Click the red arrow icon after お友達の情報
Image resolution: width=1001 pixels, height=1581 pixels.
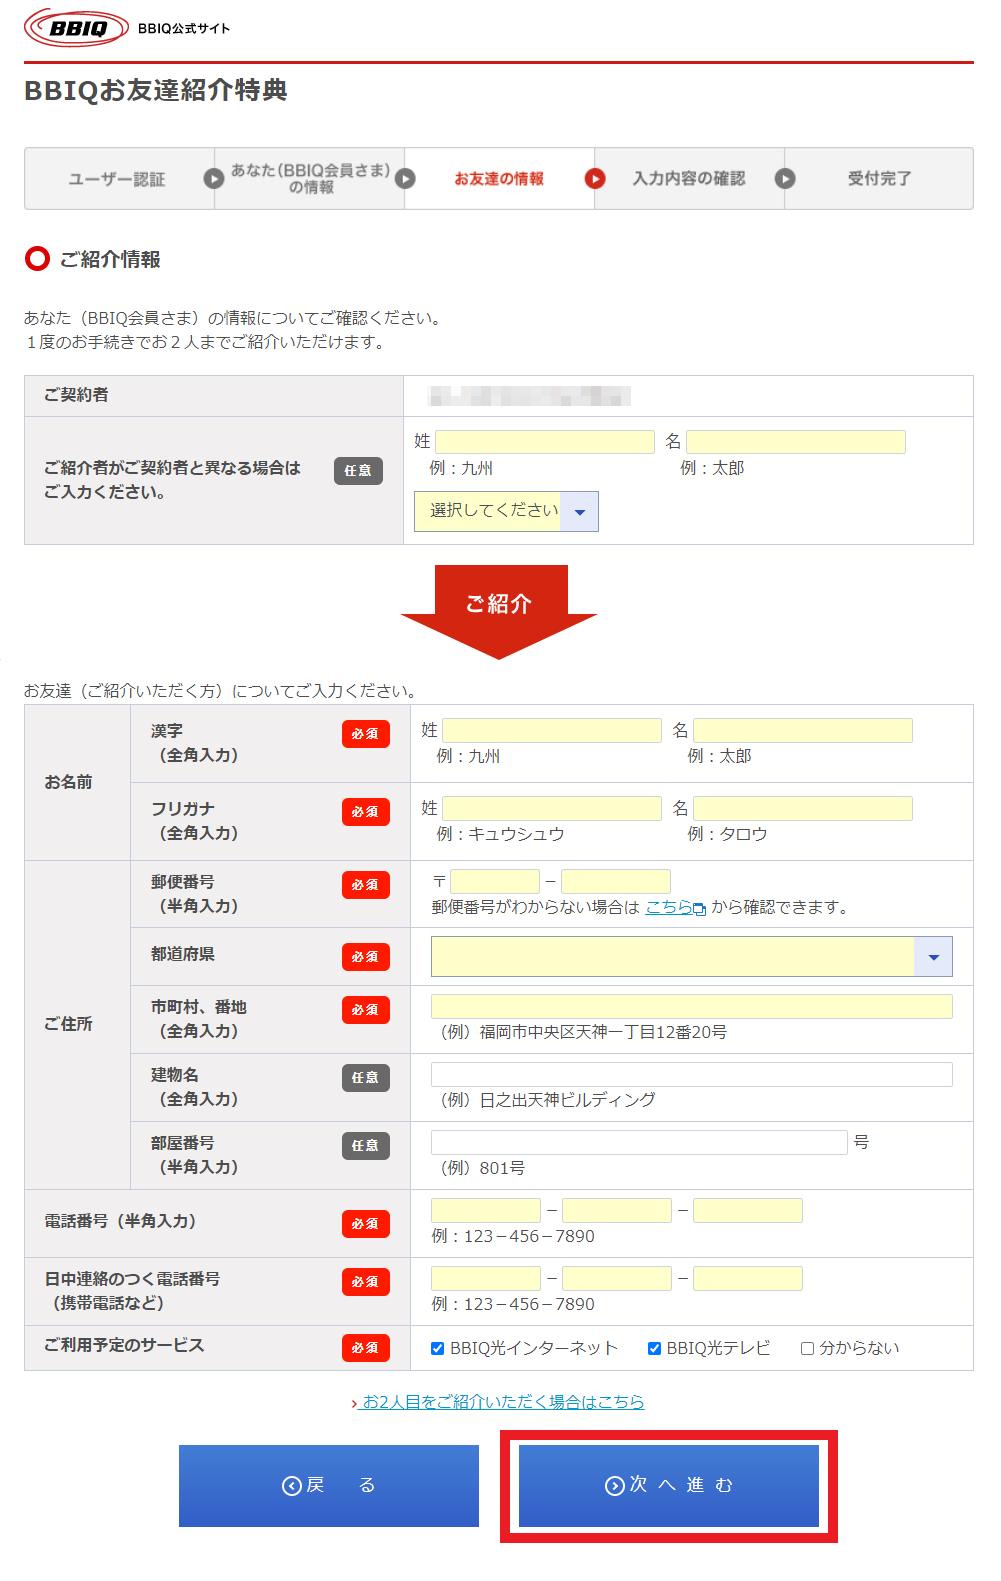(595, 179)
